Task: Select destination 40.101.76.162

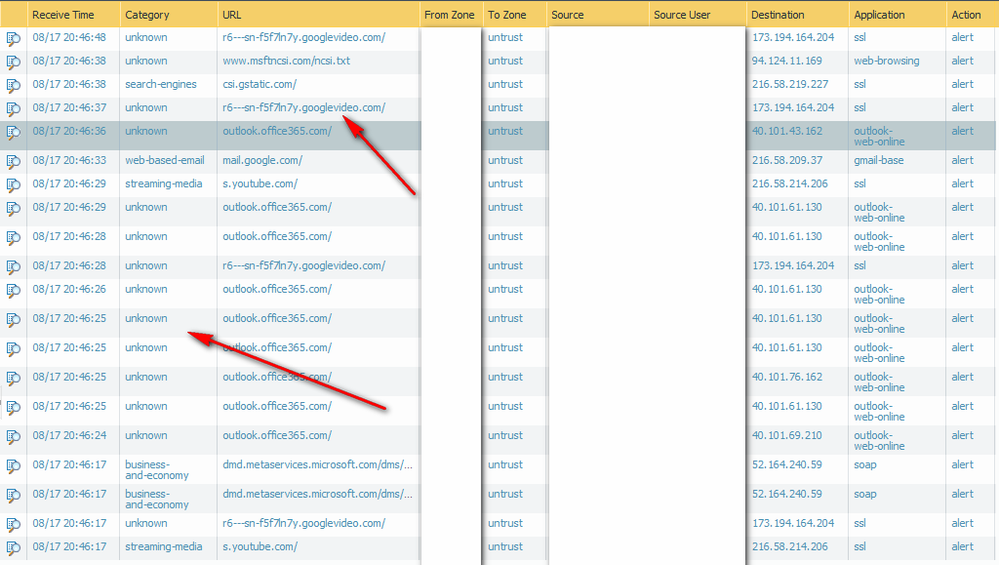Action: point(787,376)
